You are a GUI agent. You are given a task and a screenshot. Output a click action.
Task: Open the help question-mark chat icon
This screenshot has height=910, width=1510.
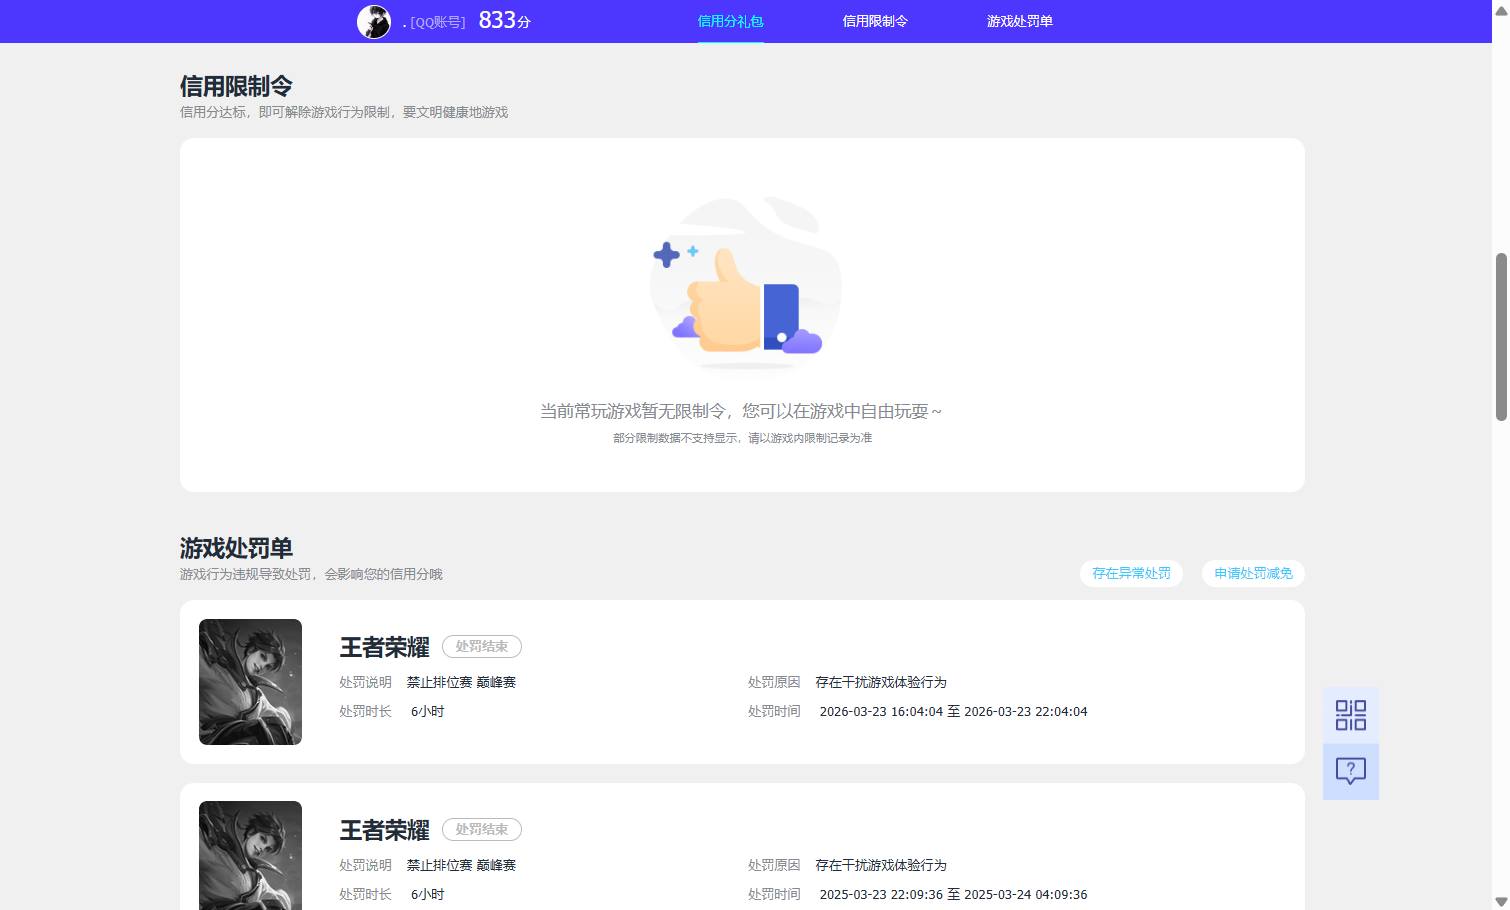(x=1350, y=771)
